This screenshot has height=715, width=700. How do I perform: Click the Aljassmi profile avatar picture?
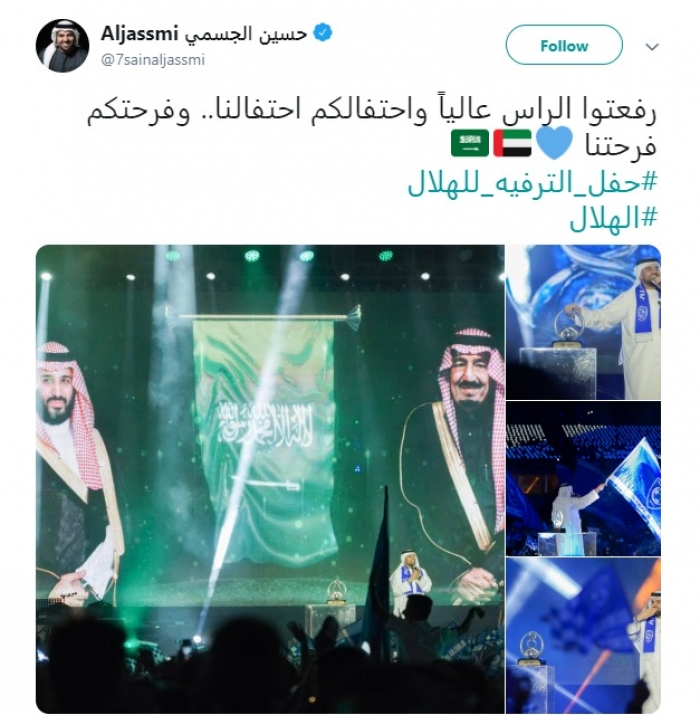(62, 46)
